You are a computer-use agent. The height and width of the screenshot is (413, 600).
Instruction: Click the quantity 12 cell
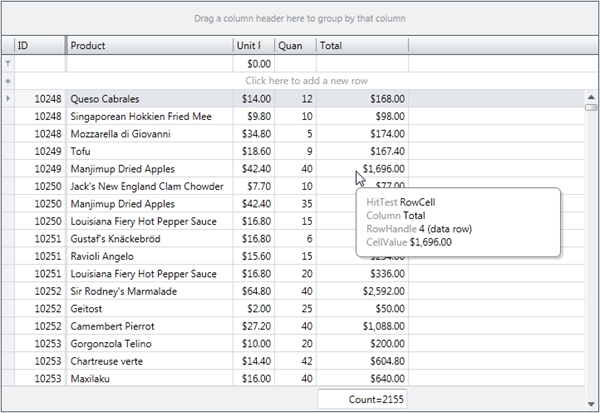pos(295,99)
